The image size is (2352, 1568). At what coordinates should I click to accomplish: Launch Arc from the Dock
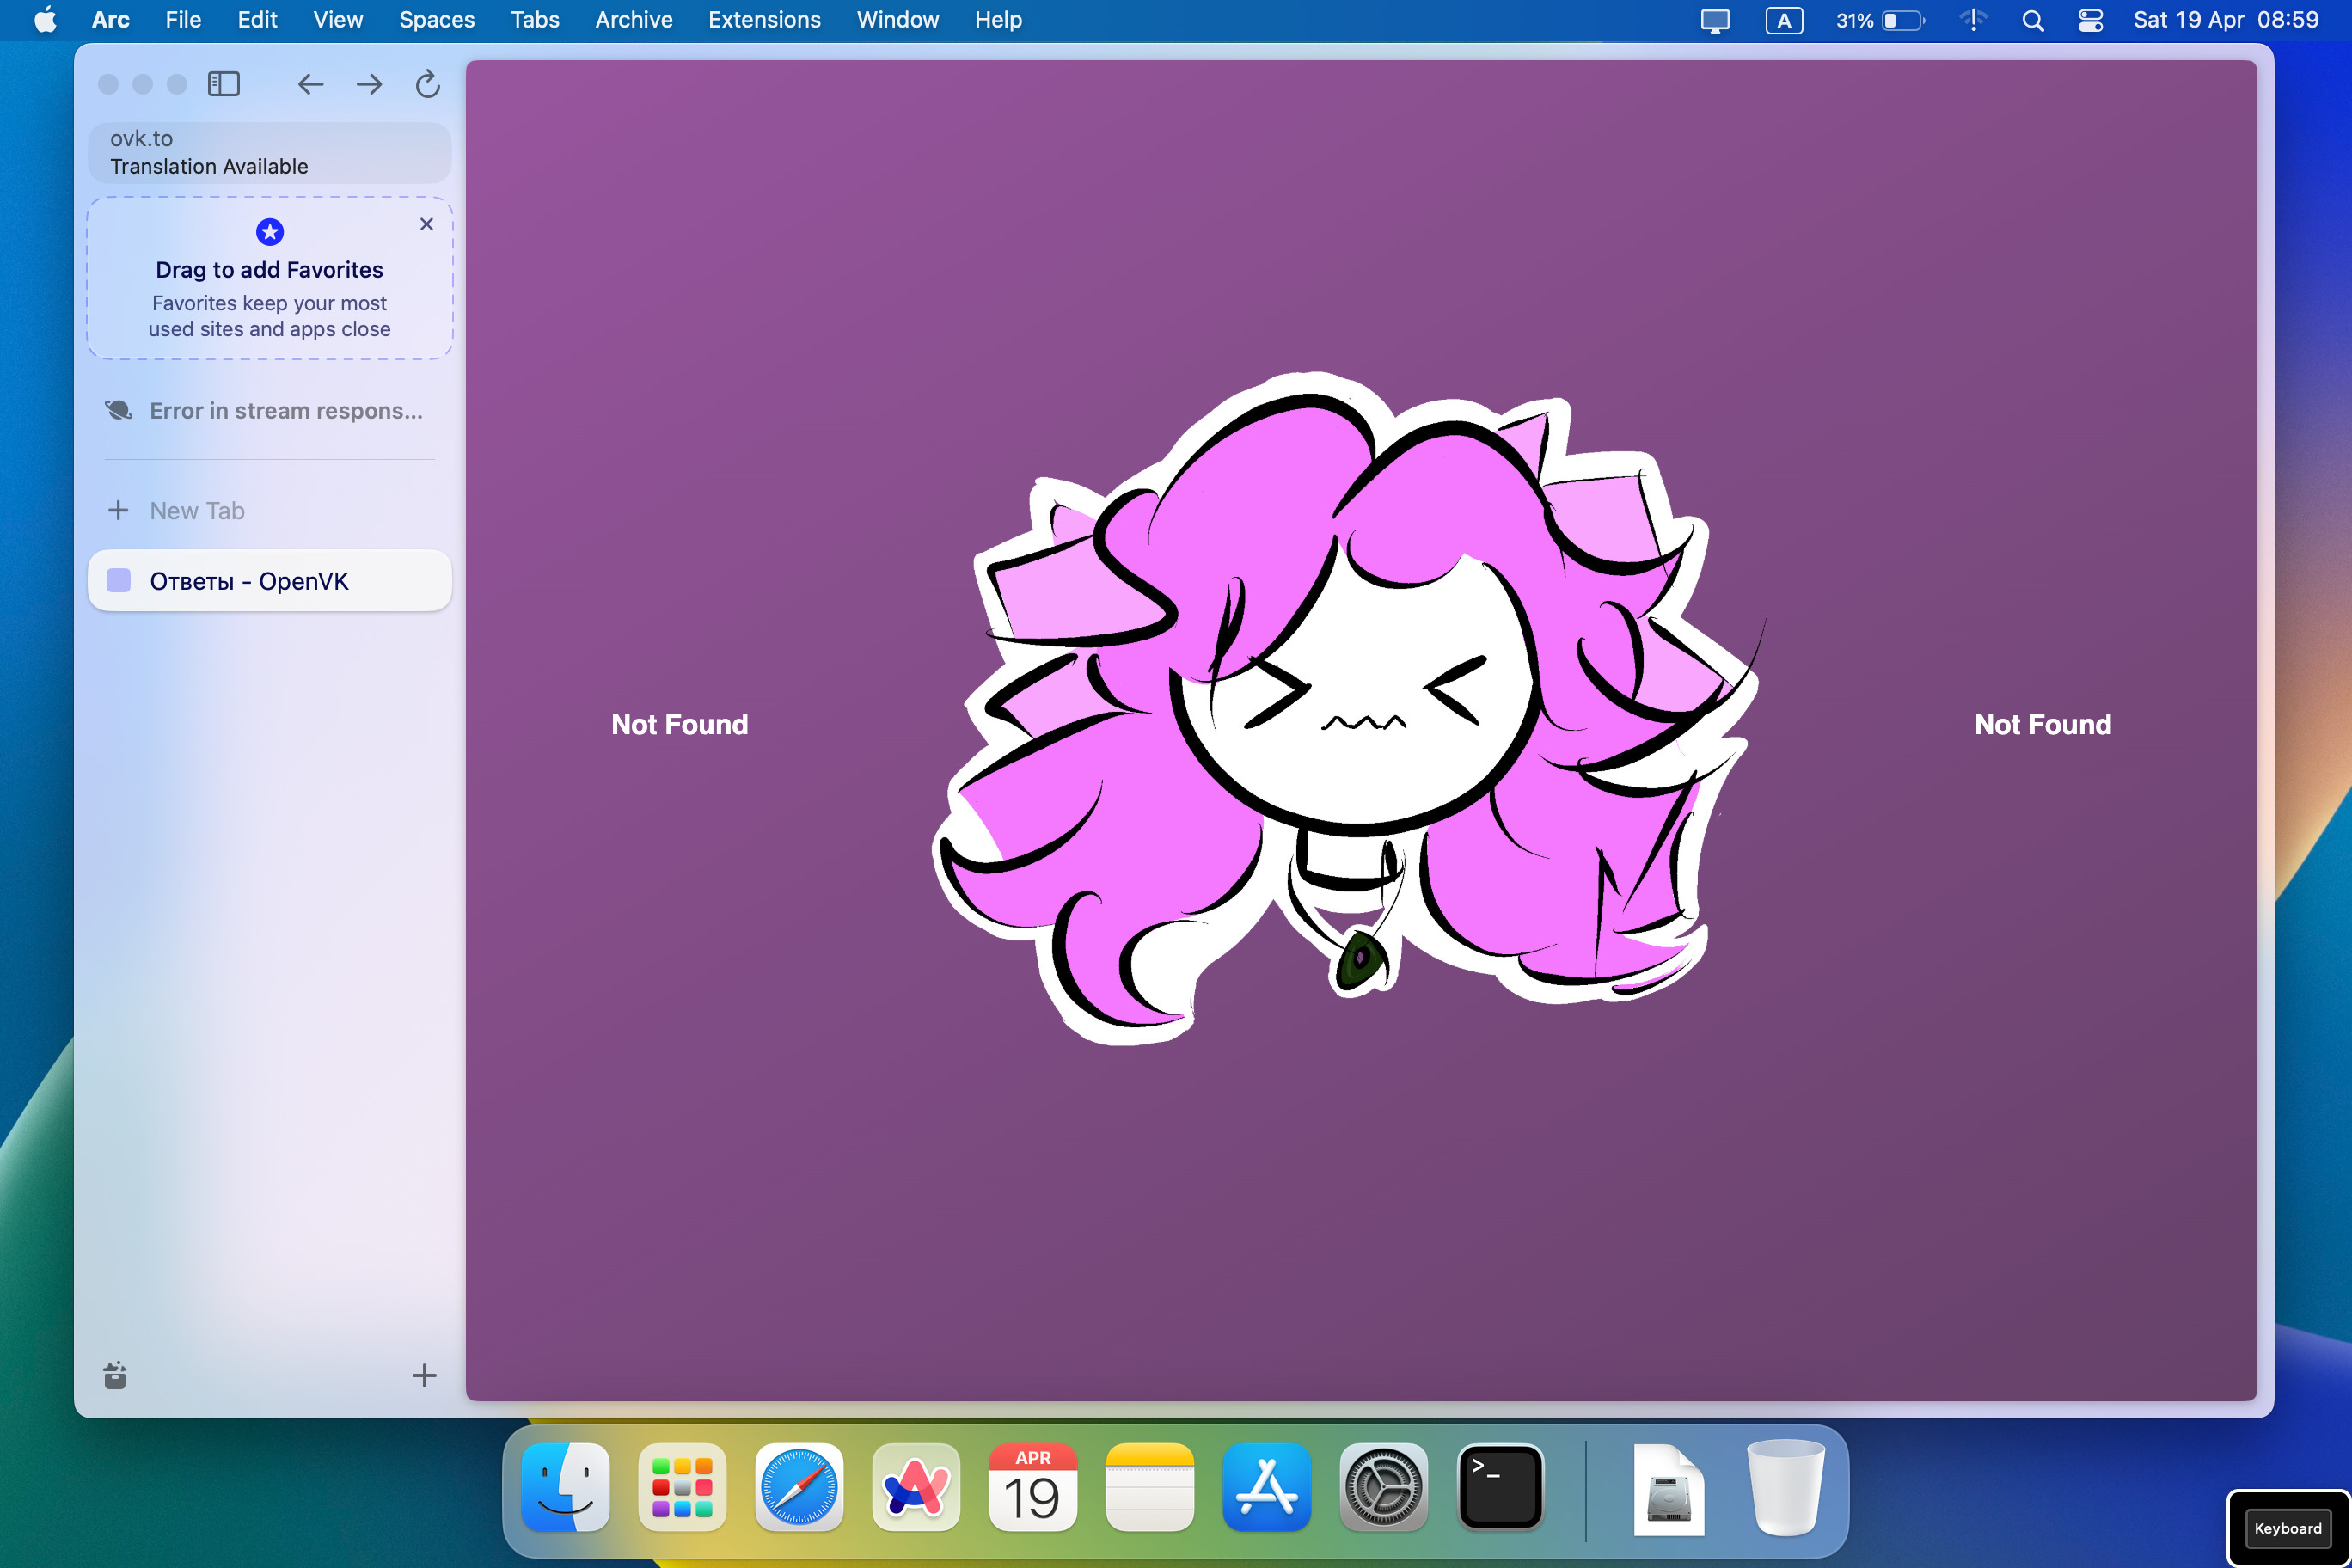pyautogui.click(x=915, y=1487)
